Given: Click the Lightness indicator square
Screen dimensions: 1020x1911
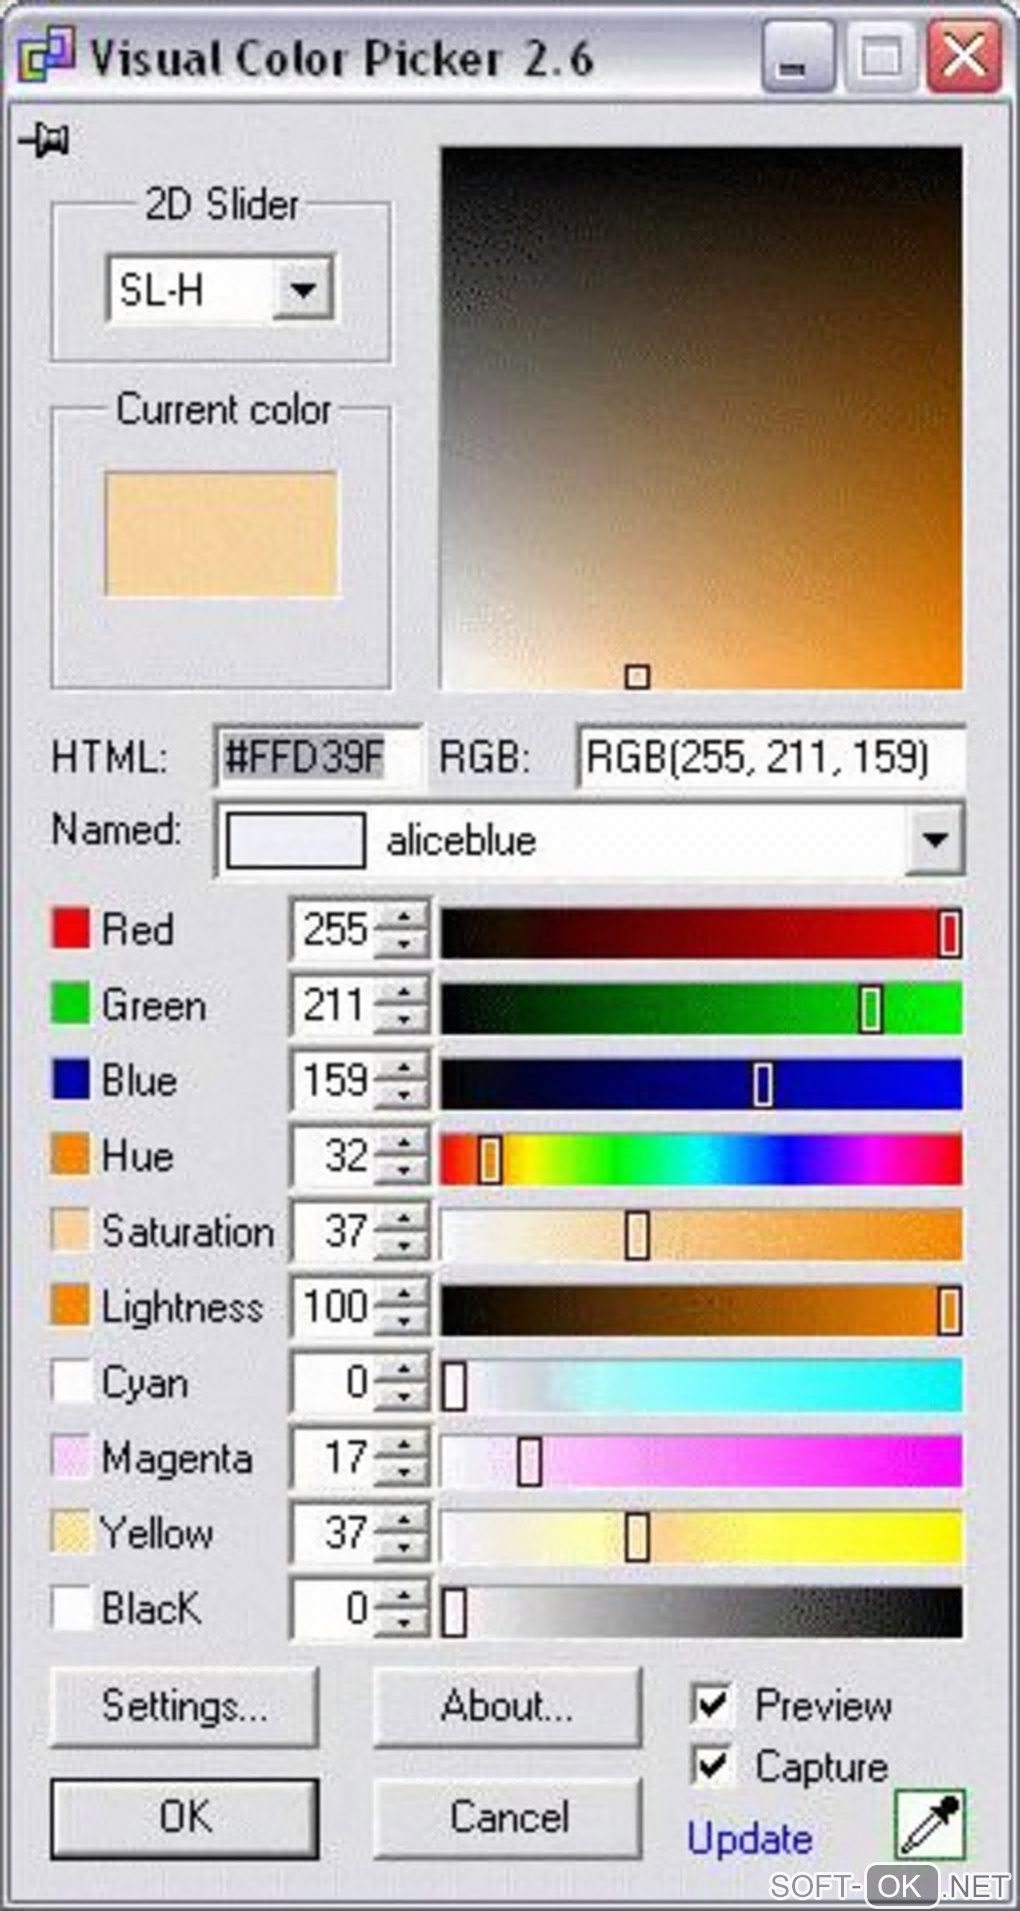Looking at the screenshot, I should point(70,1306).
